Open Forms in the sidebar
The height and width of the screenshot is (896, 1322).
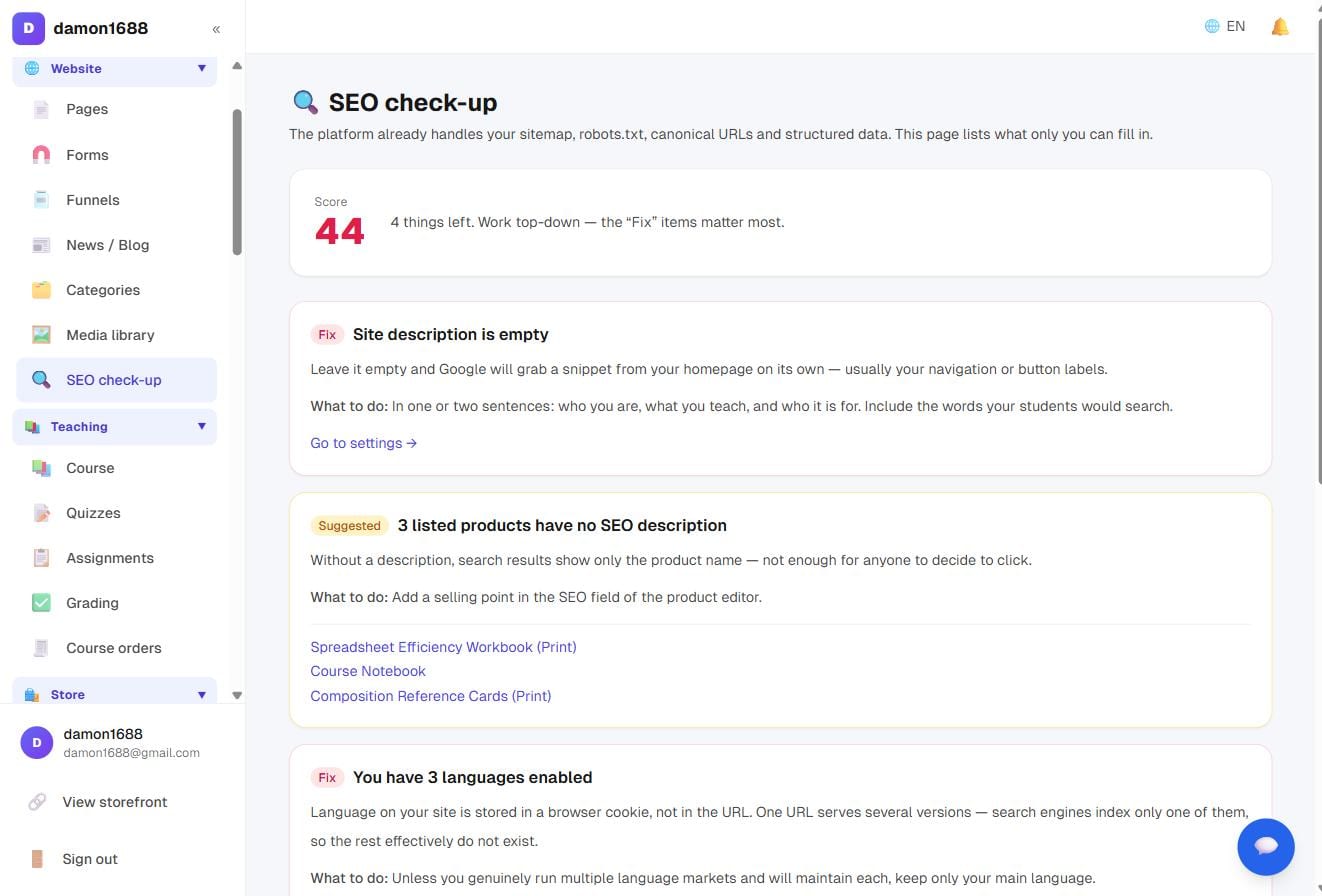click(116, 155)
